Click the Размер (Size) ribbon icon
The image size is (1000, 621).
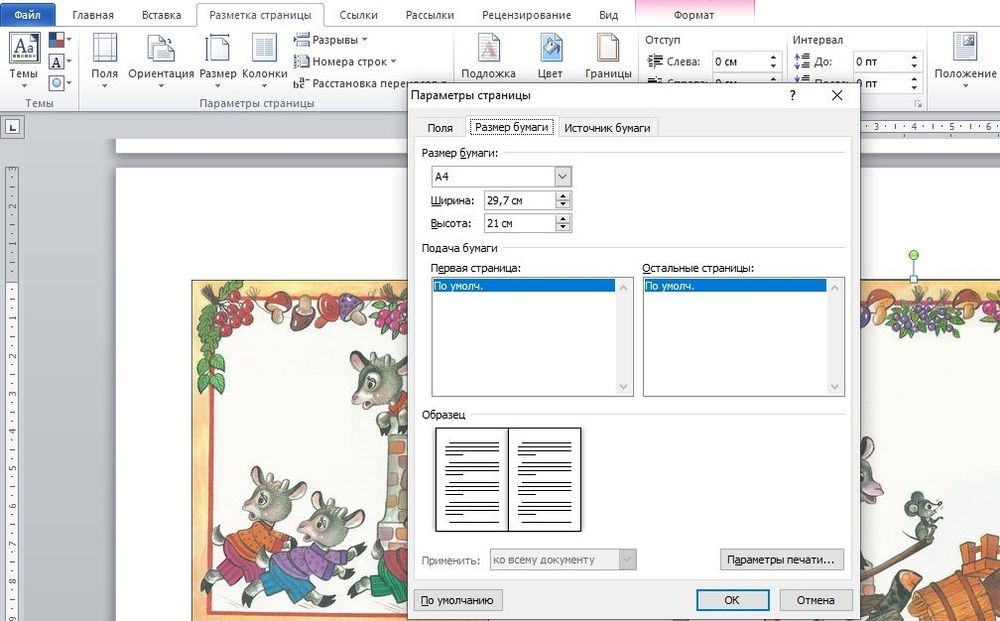(217, 50)
